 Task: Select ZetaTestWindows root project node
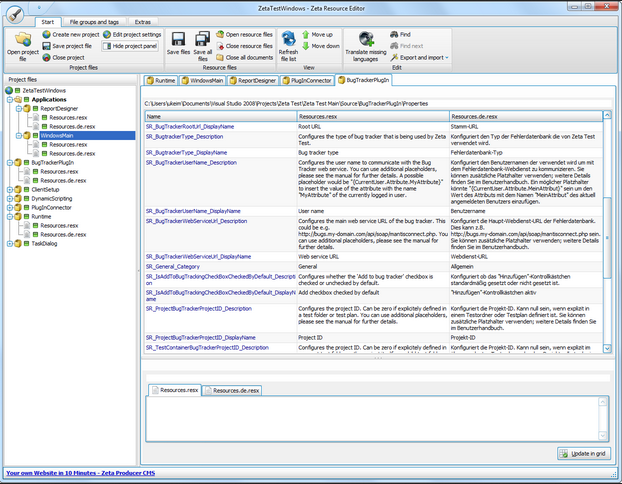point(44,90)
